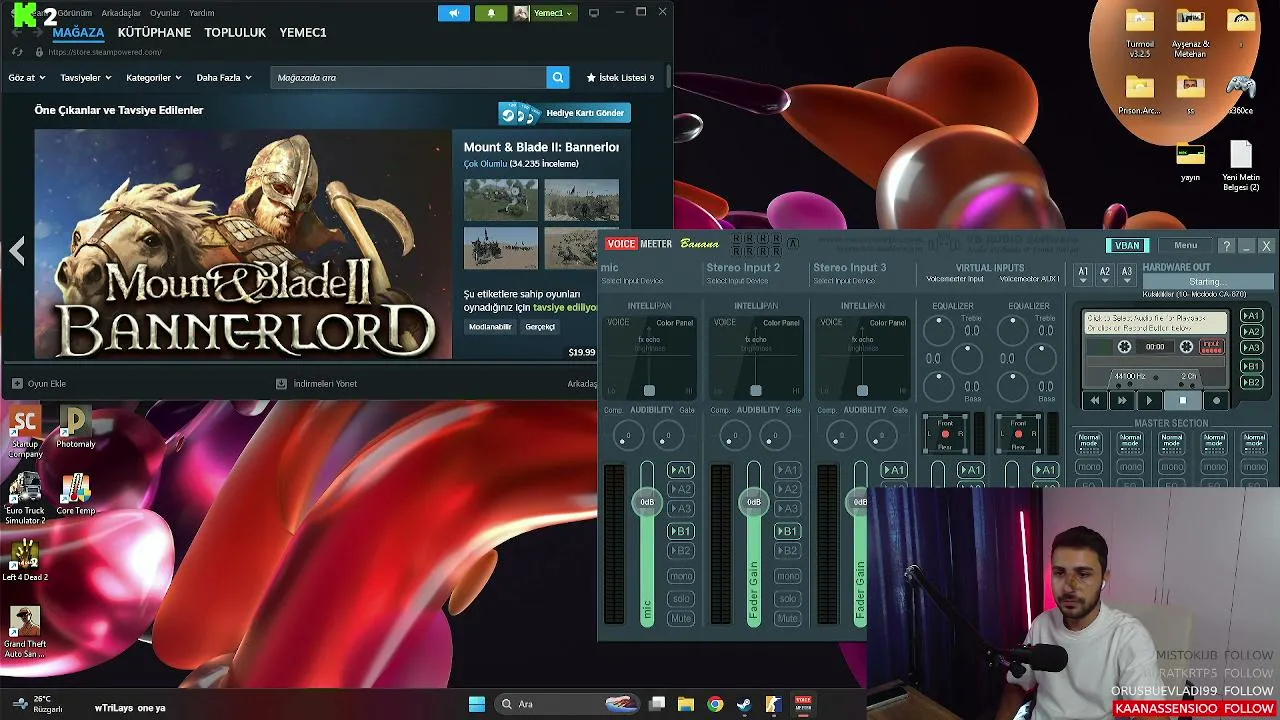Open File Explorer from the taskbar
Screen dimensions: 1280x720
[x=686, y=704]
